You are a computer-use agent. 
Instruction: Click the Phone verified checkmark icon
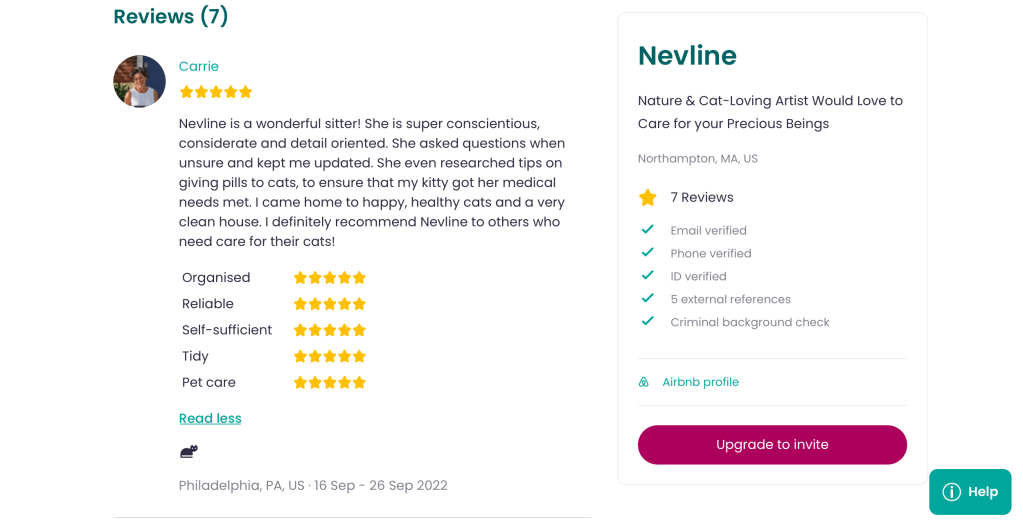coord(648,253)
